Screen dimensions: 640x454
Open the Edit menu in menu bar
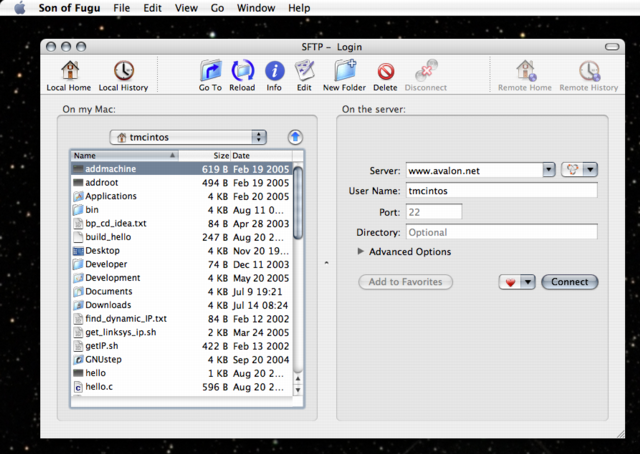pos(152,8)
